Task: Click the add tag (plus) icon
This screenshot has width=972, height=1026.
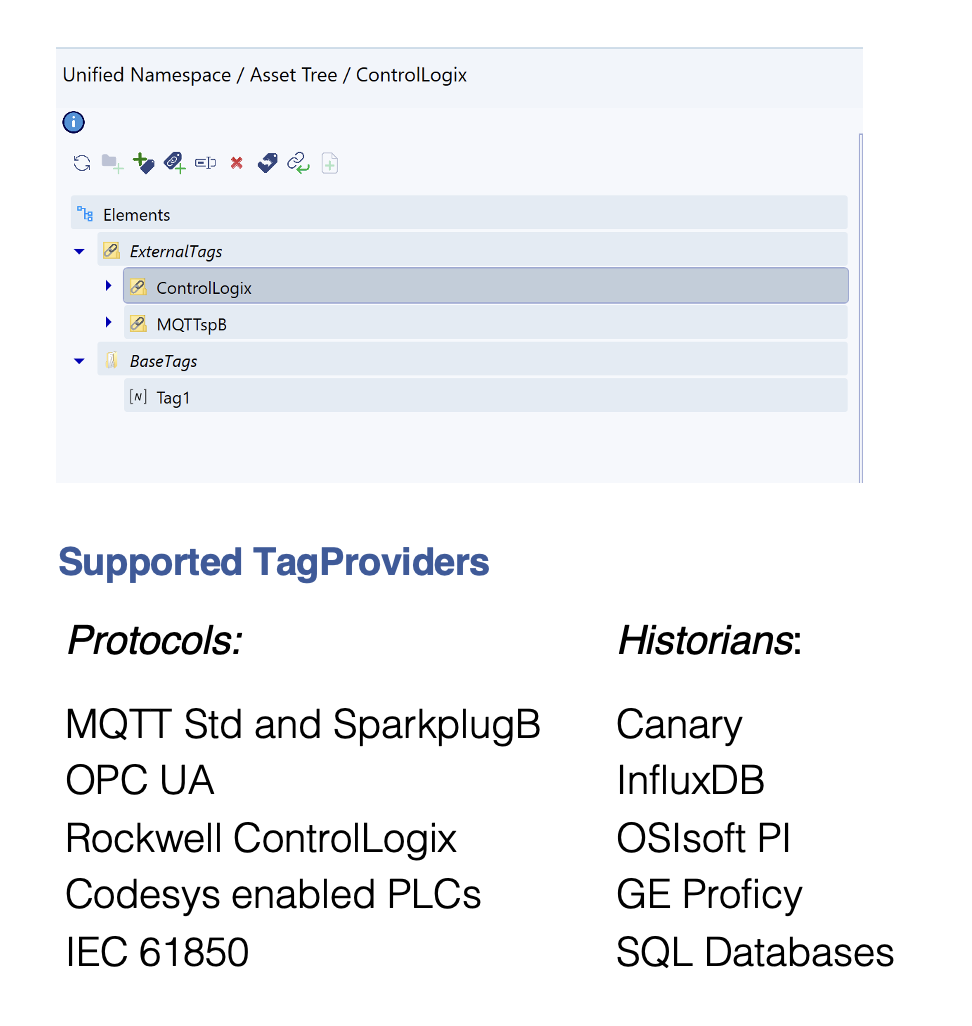Action: [143, 163]
